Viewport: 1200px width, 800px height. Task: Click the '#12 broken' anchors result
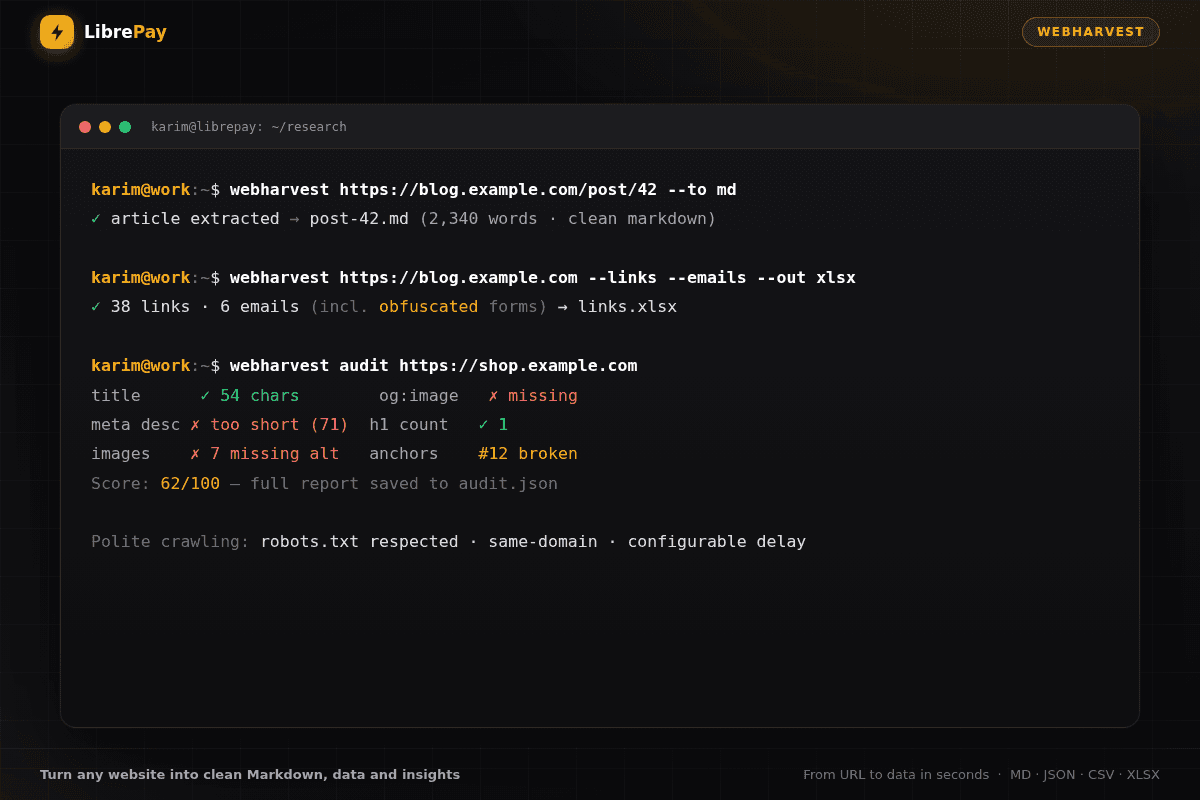pyautogui.click(x=528, y=454)
